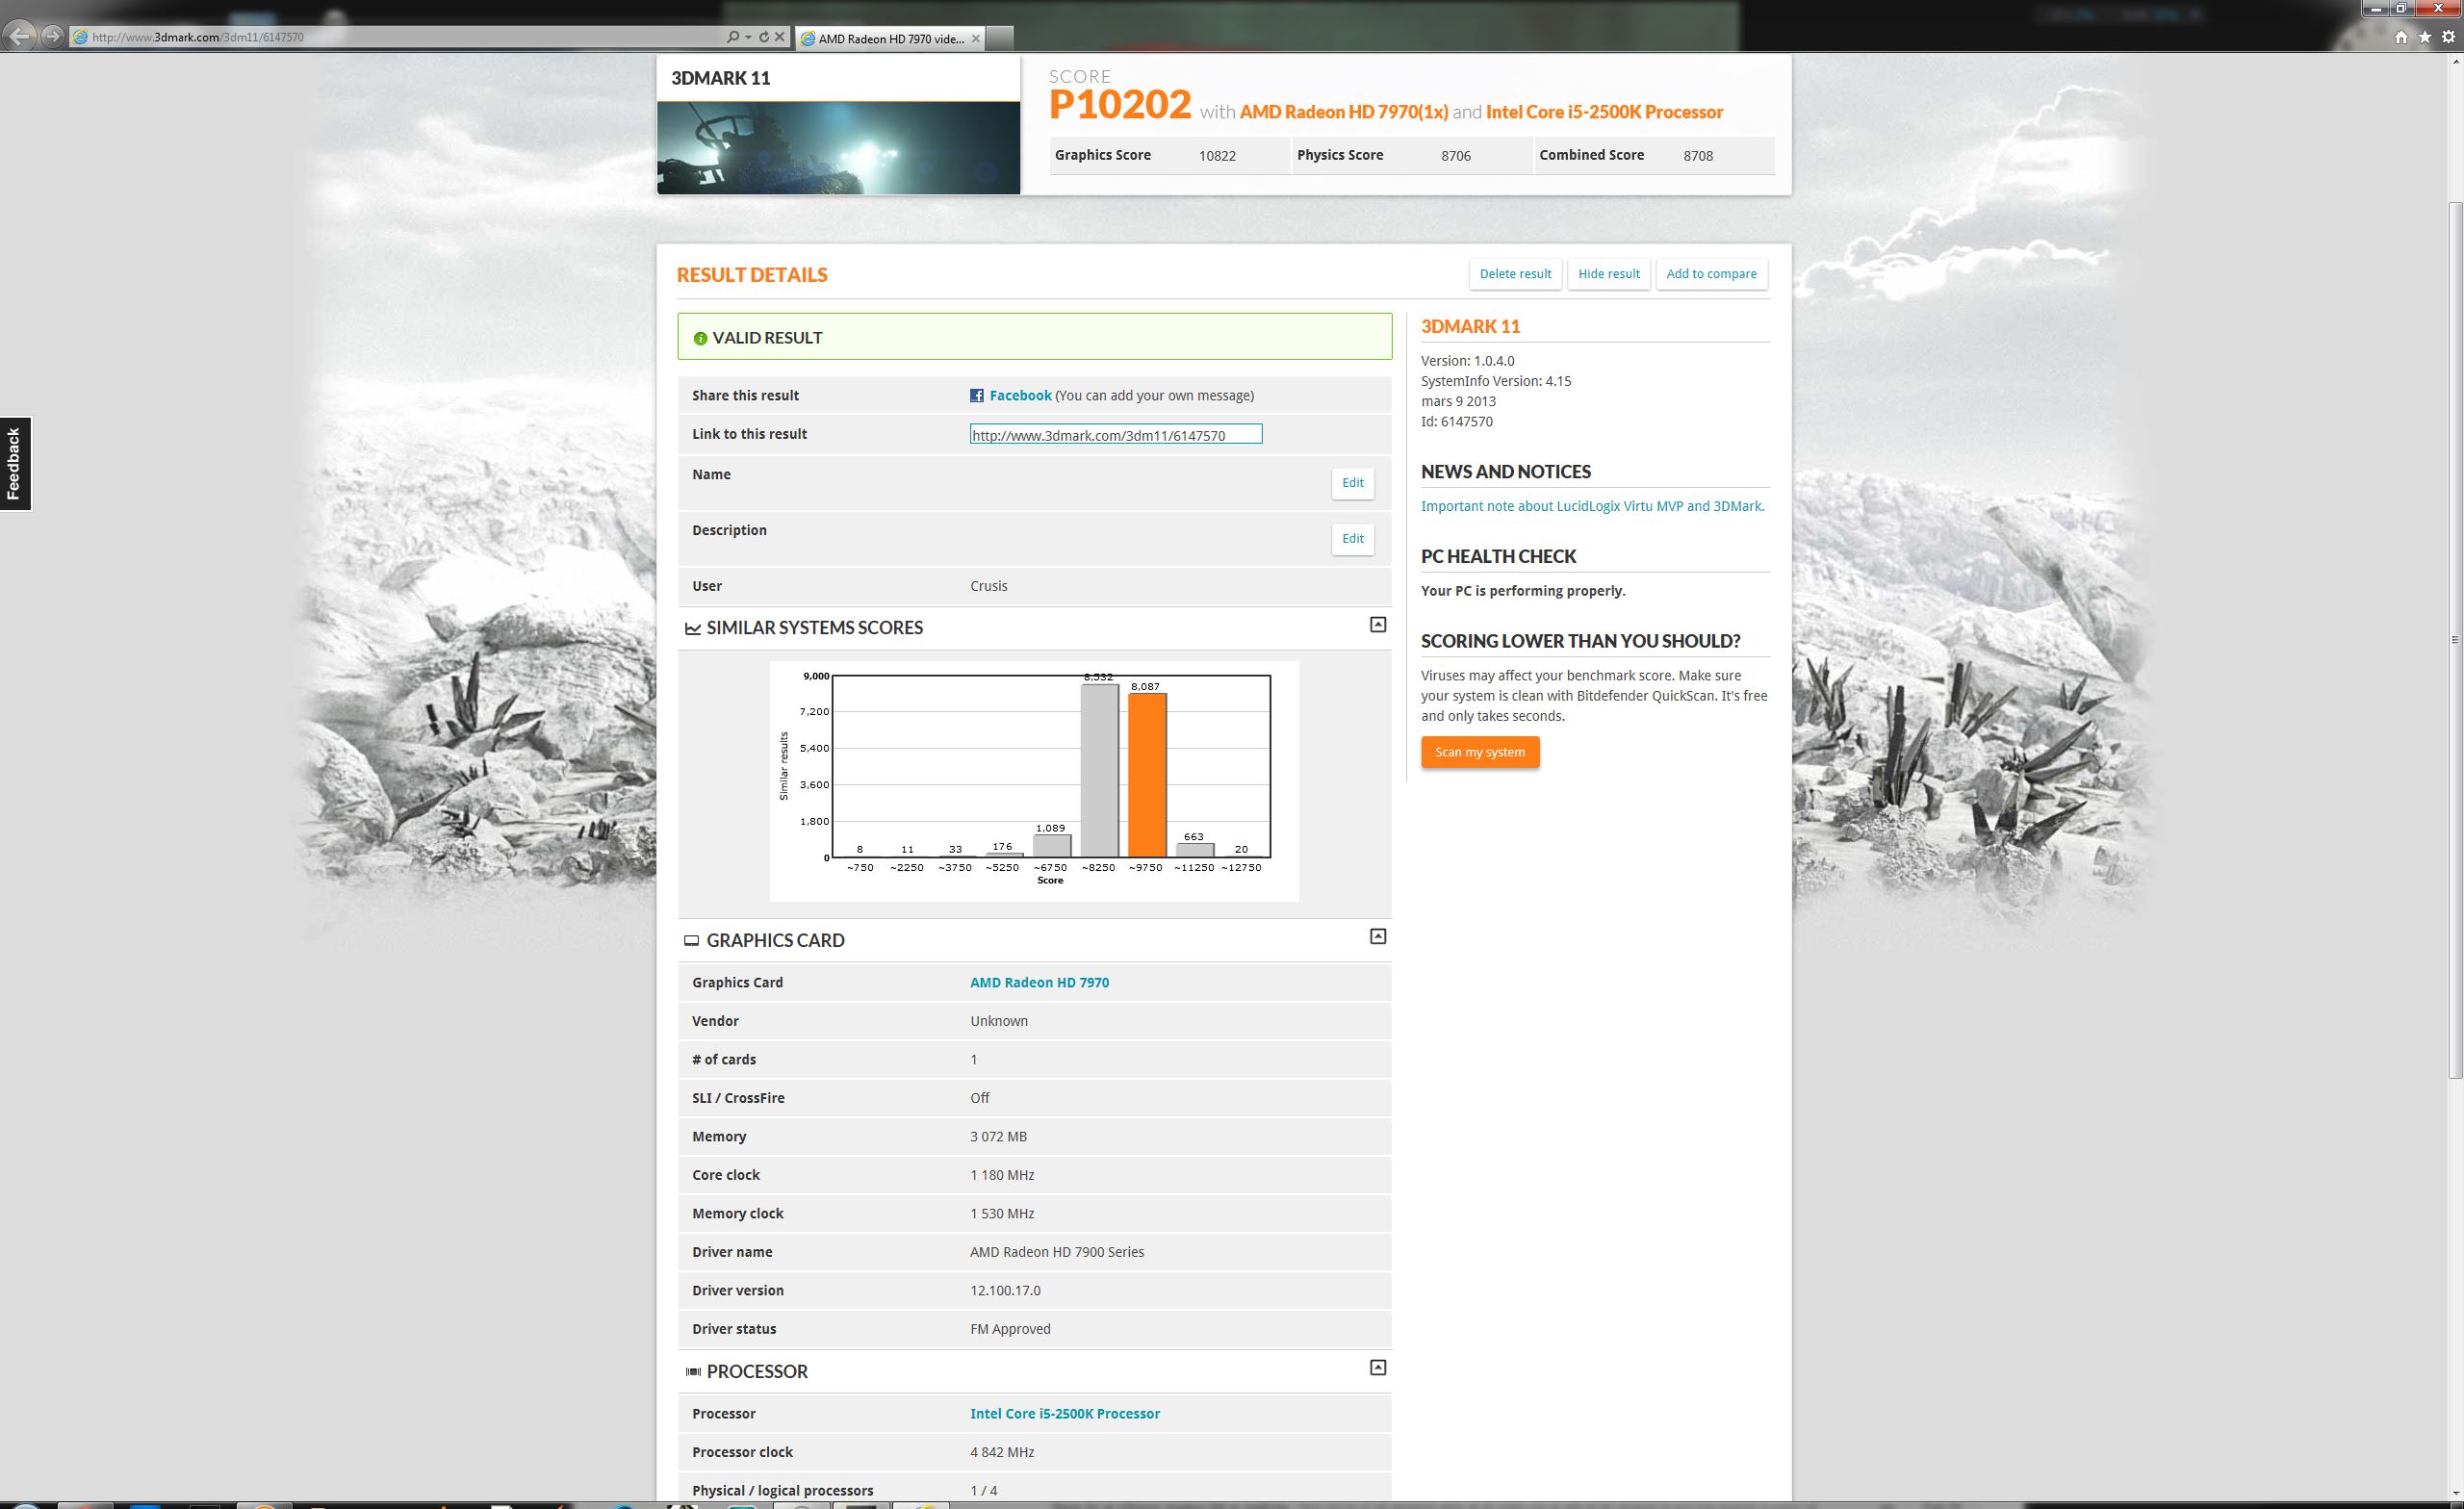
Task: Open Favorites with the star icon
Action: [2425, 37]
